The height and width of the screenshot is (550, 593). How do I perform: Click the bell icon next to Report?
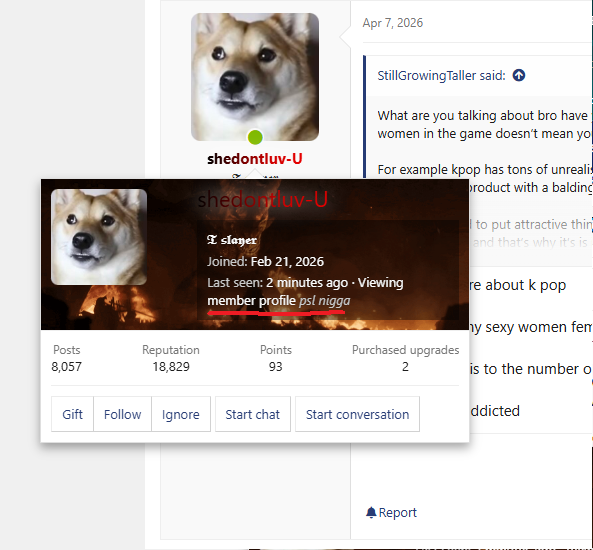(x=371, y=512)
